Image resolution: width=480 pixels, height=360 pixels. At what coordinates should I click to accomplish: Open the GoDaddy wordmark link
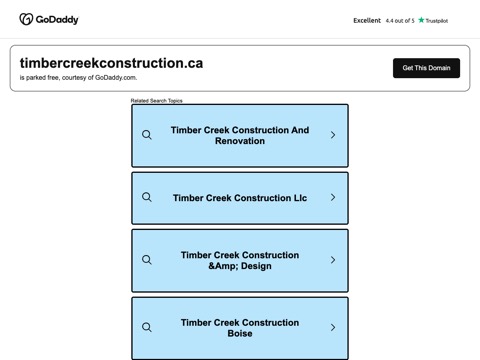[57, 20]
